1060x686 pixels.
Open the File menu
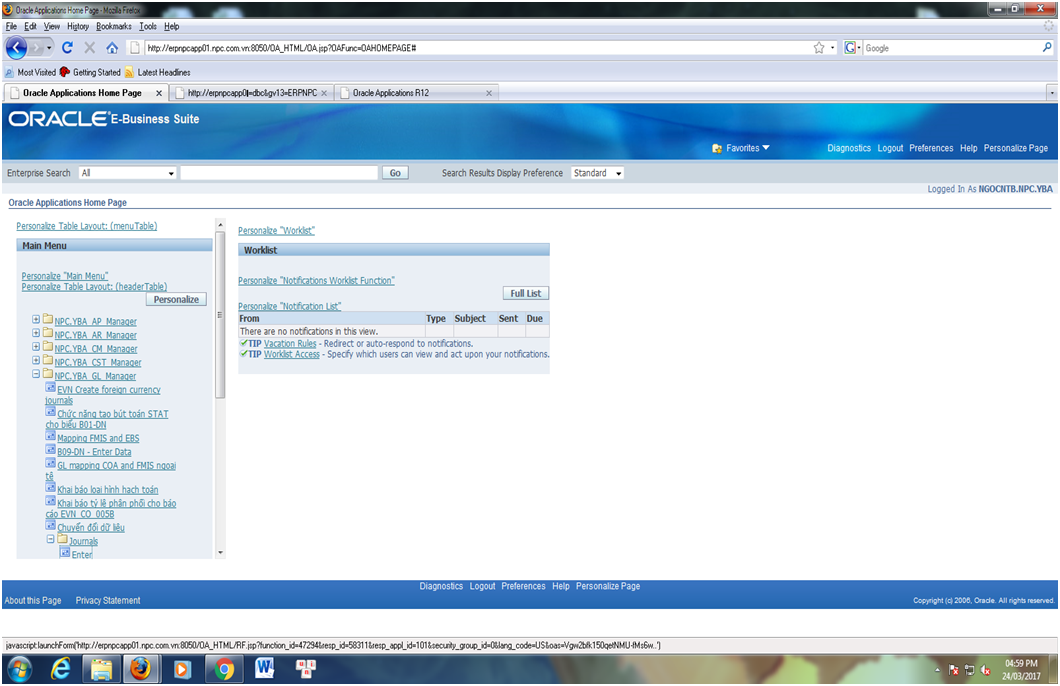coord(11,26)
